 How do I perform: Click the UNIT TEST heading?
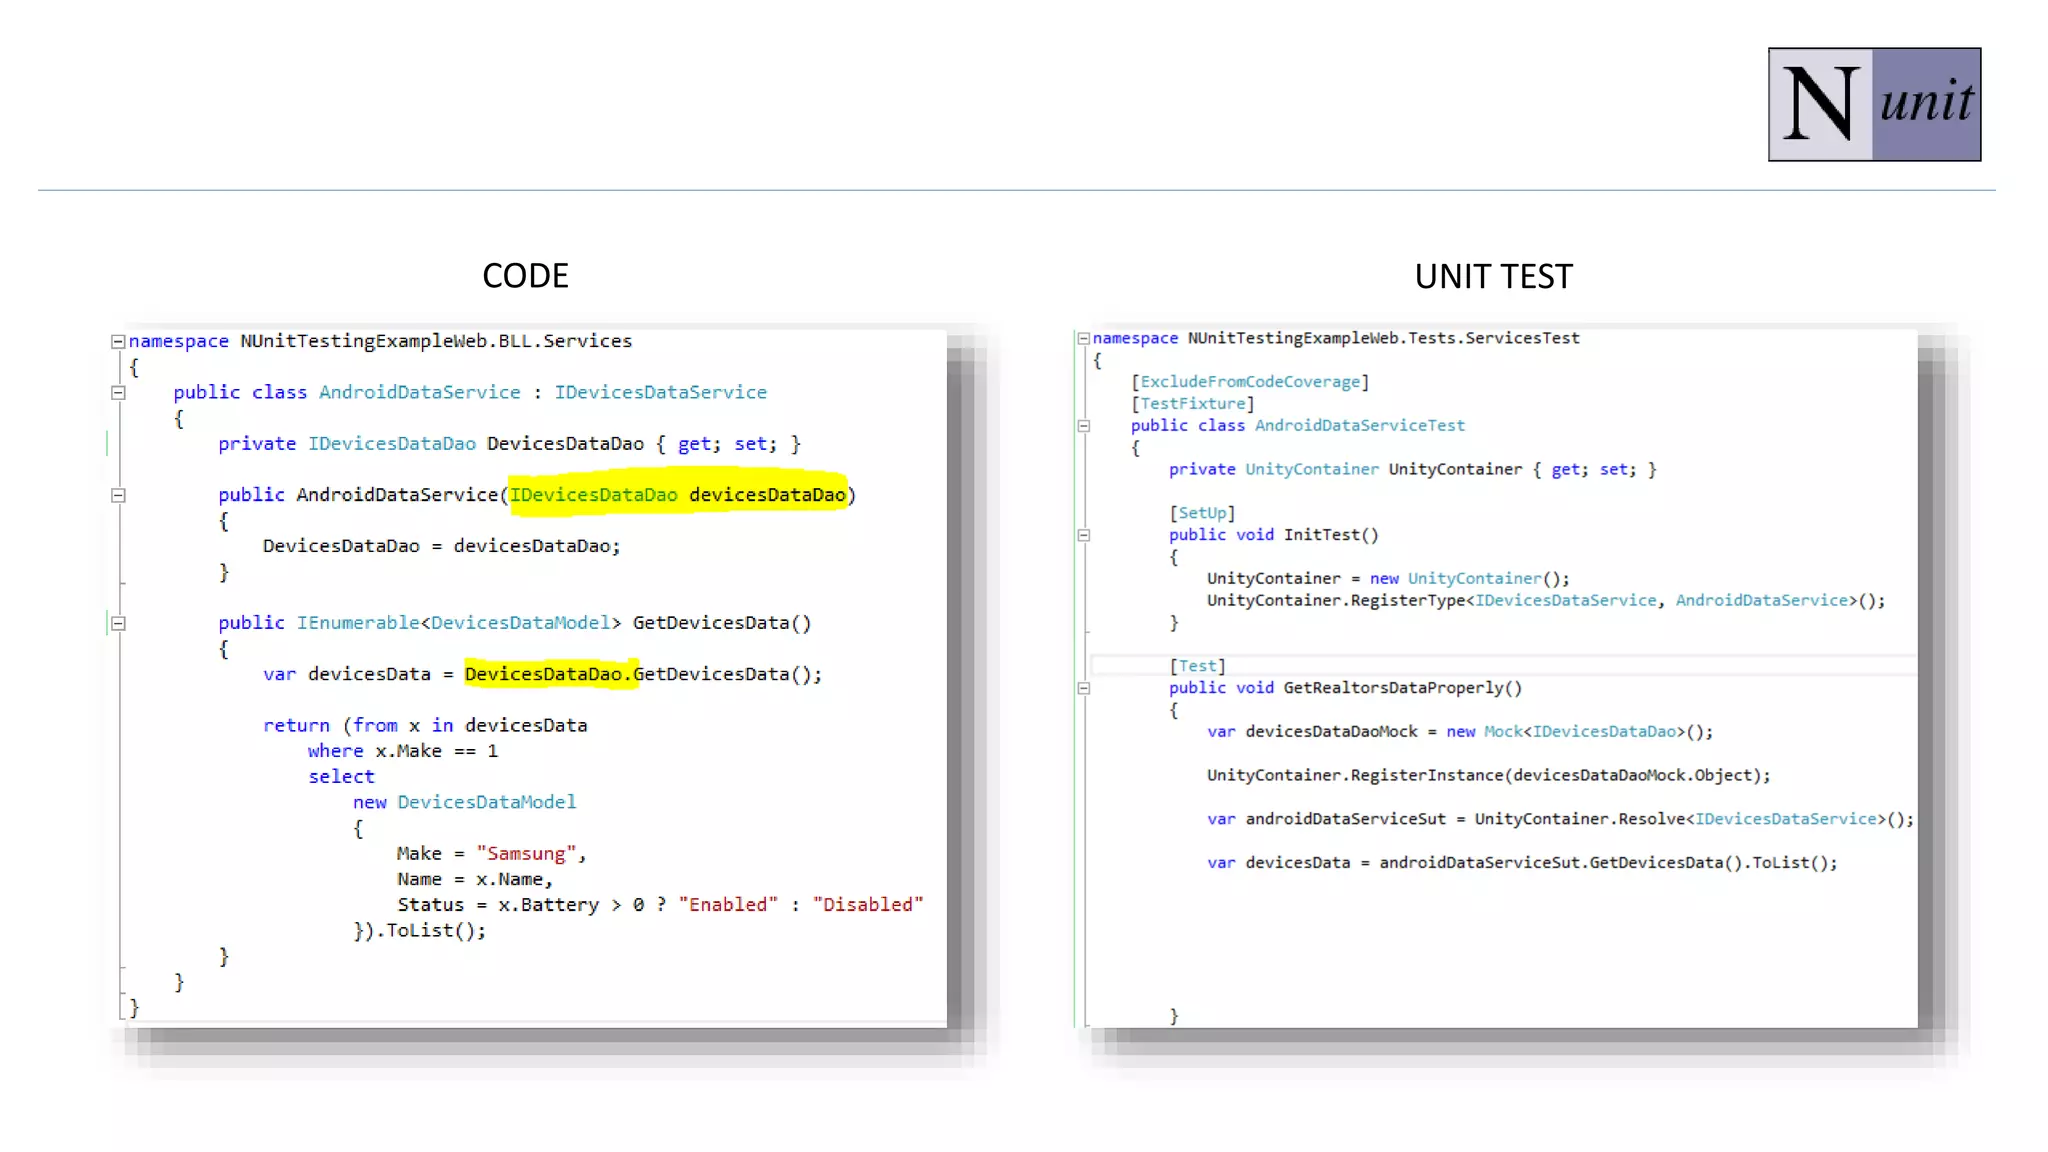click(1493, 277)
